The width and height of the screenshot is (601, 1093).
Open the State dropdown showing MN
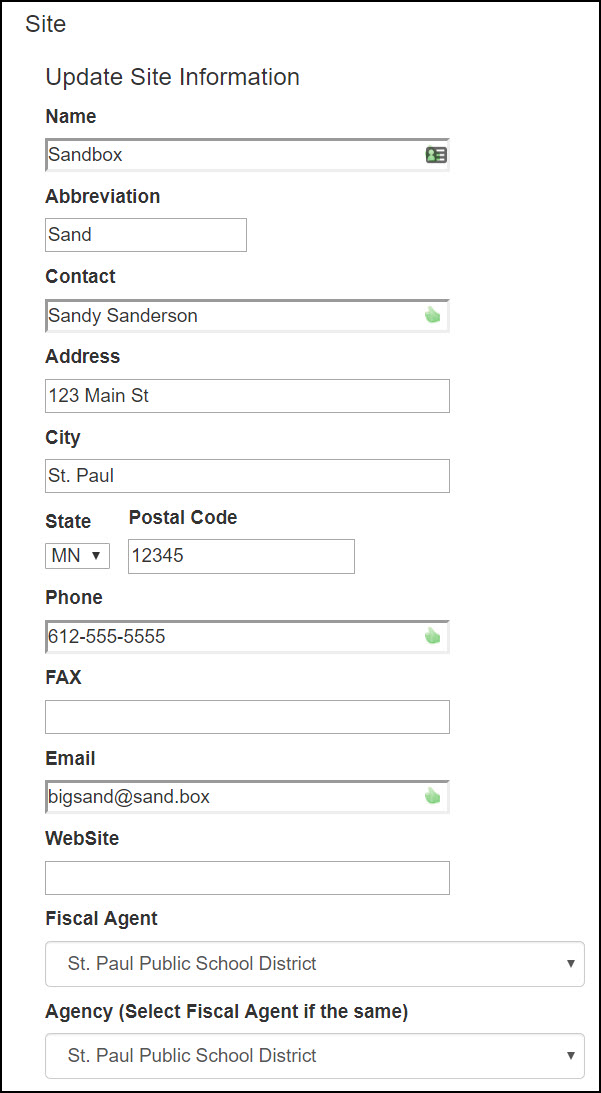(77, 555)
